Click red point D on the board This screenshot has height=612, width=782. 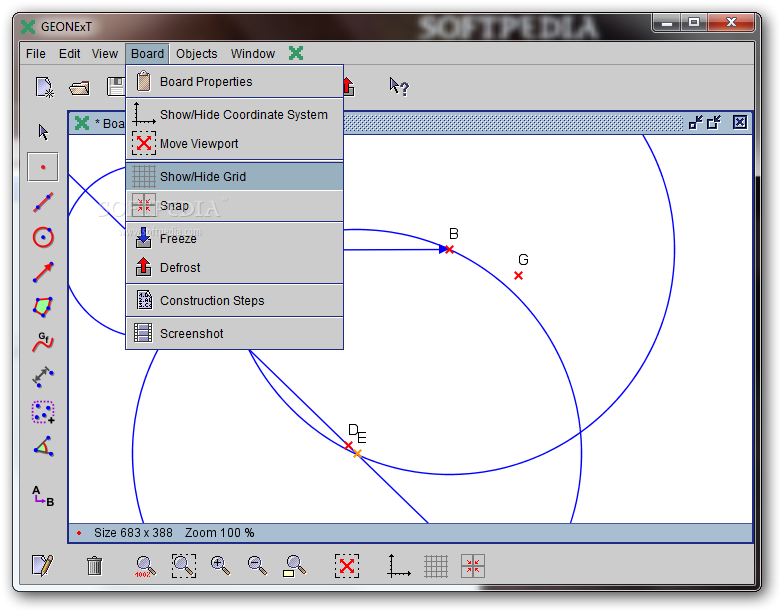coord(349,445)
